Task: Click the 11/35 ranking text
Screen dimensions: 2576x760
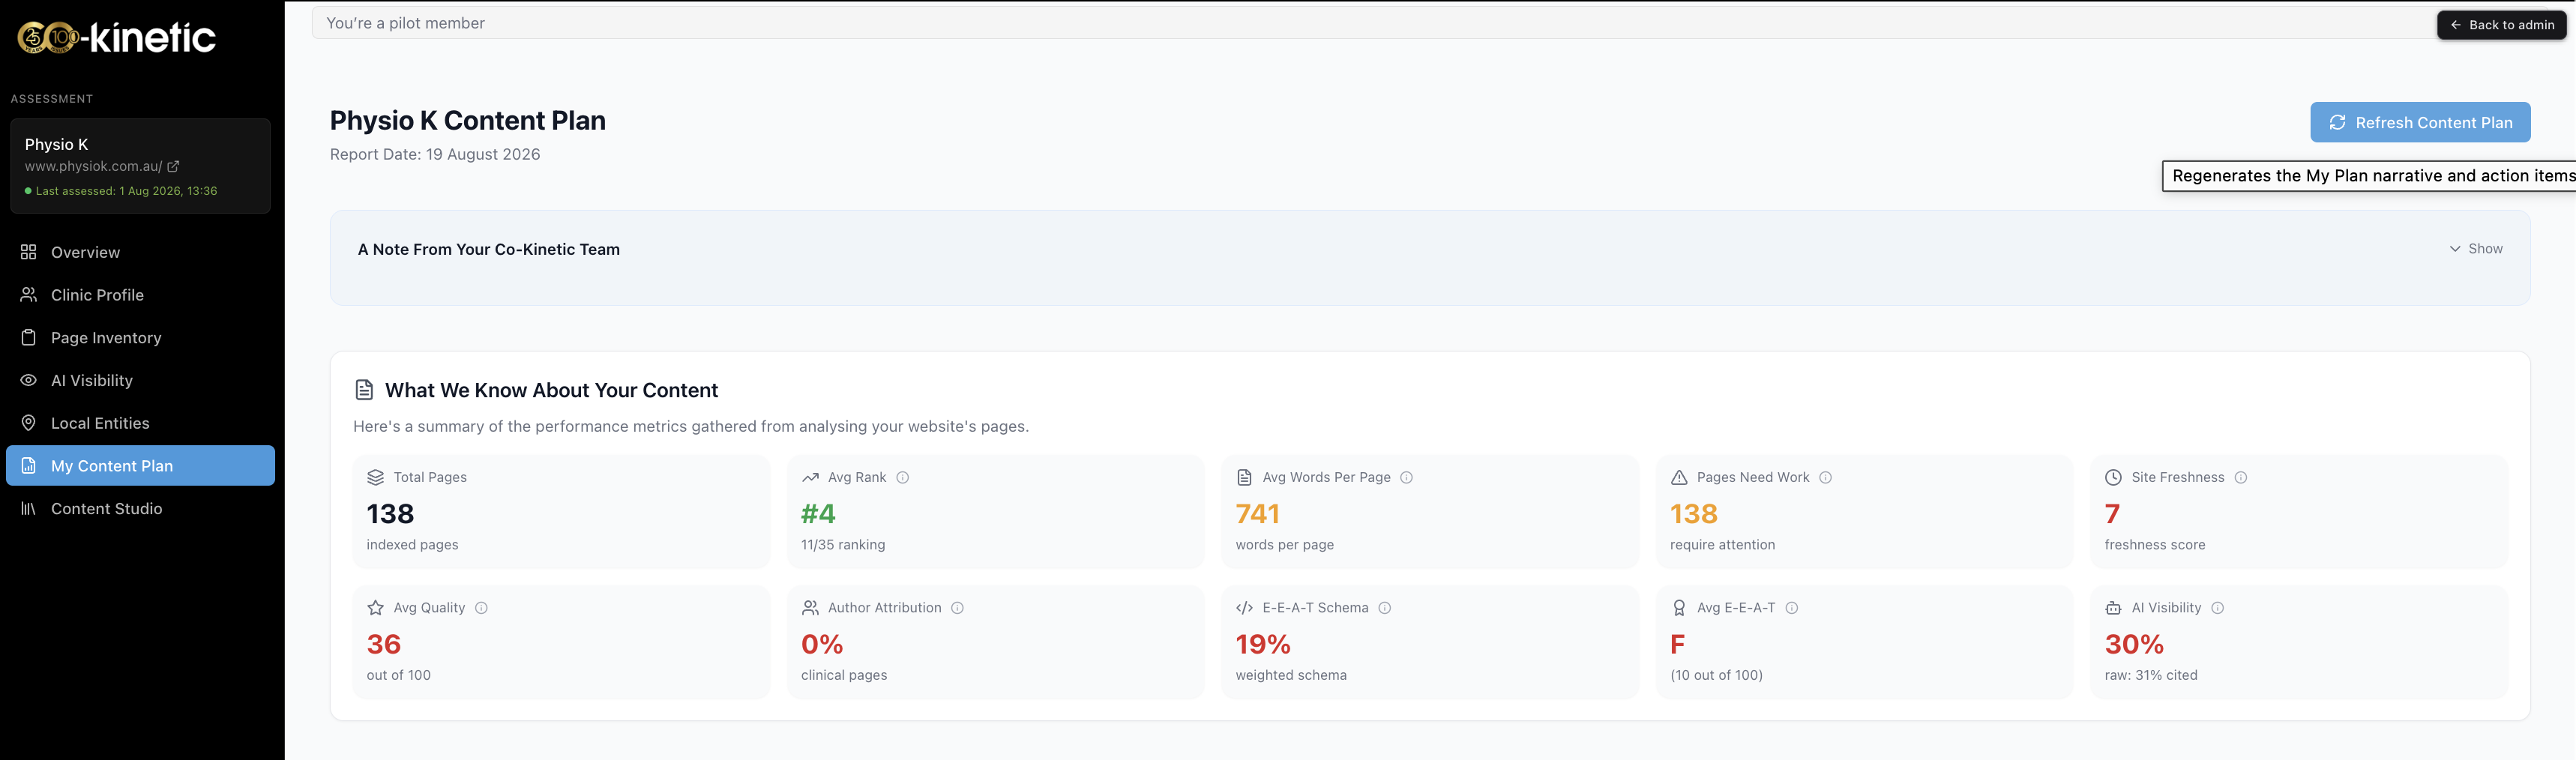Action: [x=843, y=545]
